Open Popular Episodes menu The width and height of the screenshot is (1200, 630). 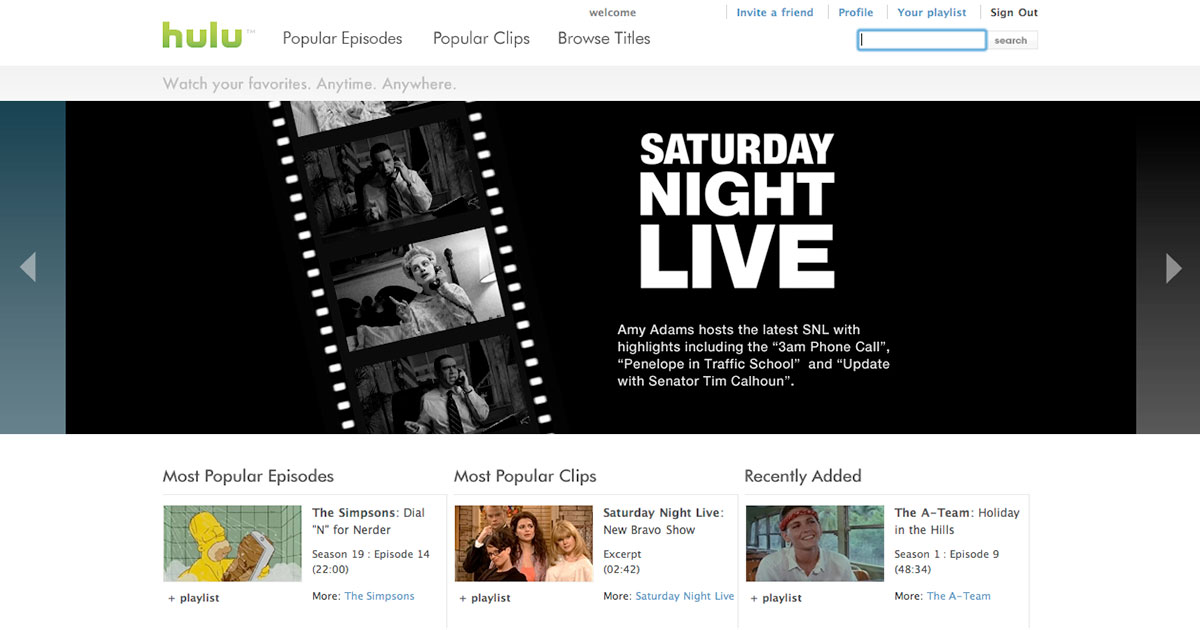pyautogui.click(x=342, y=39)
